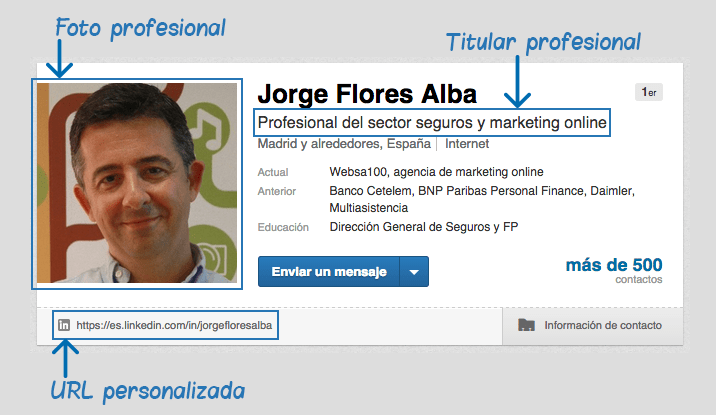Open dropdown arrow next to Enviar un mensaje
The height and width of the screenshot is (415, 716).
tap(414, 272)
